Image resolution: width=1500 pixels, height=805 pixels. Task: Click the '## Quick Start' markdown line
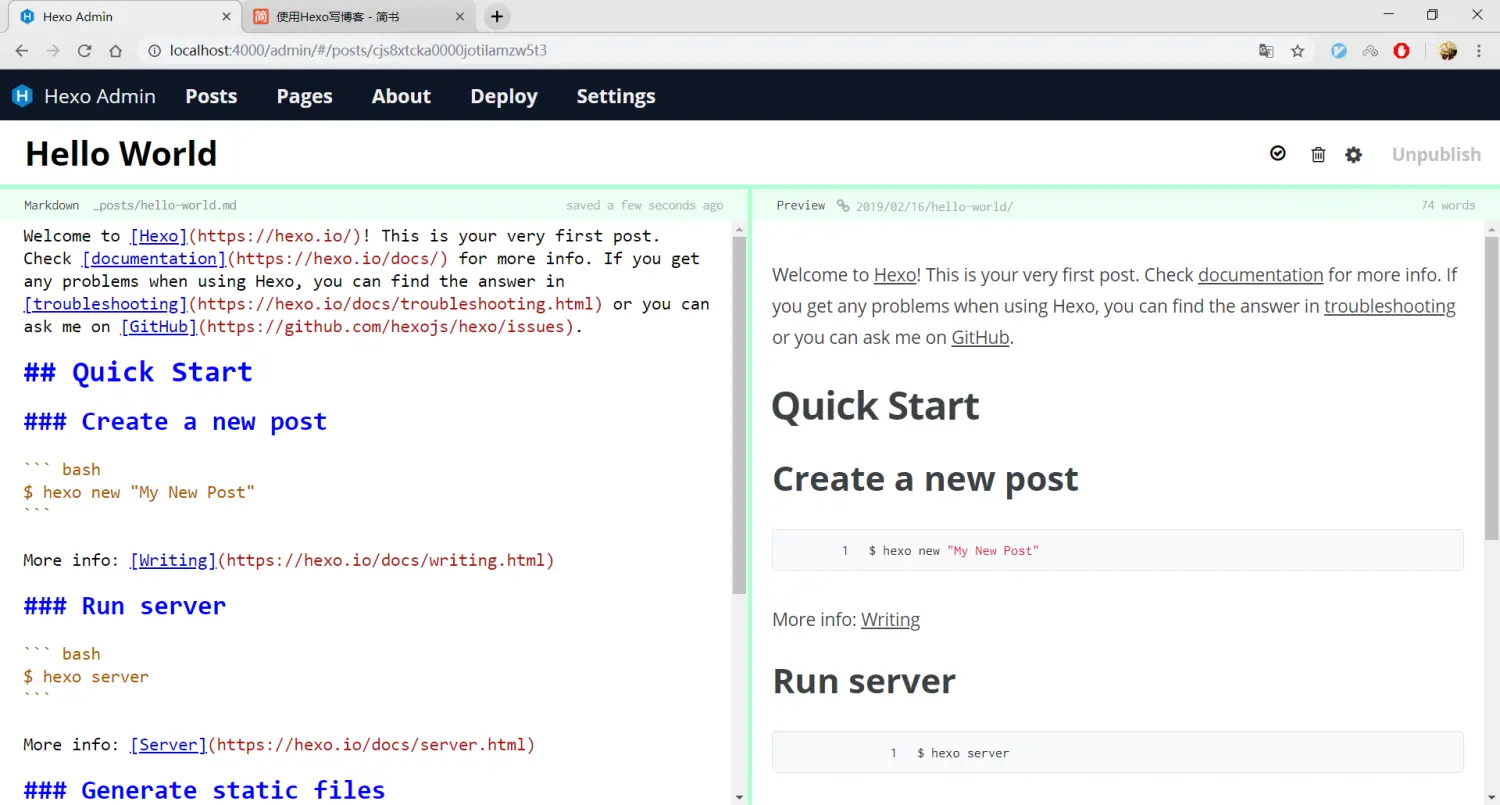click(x=138, y=372)
